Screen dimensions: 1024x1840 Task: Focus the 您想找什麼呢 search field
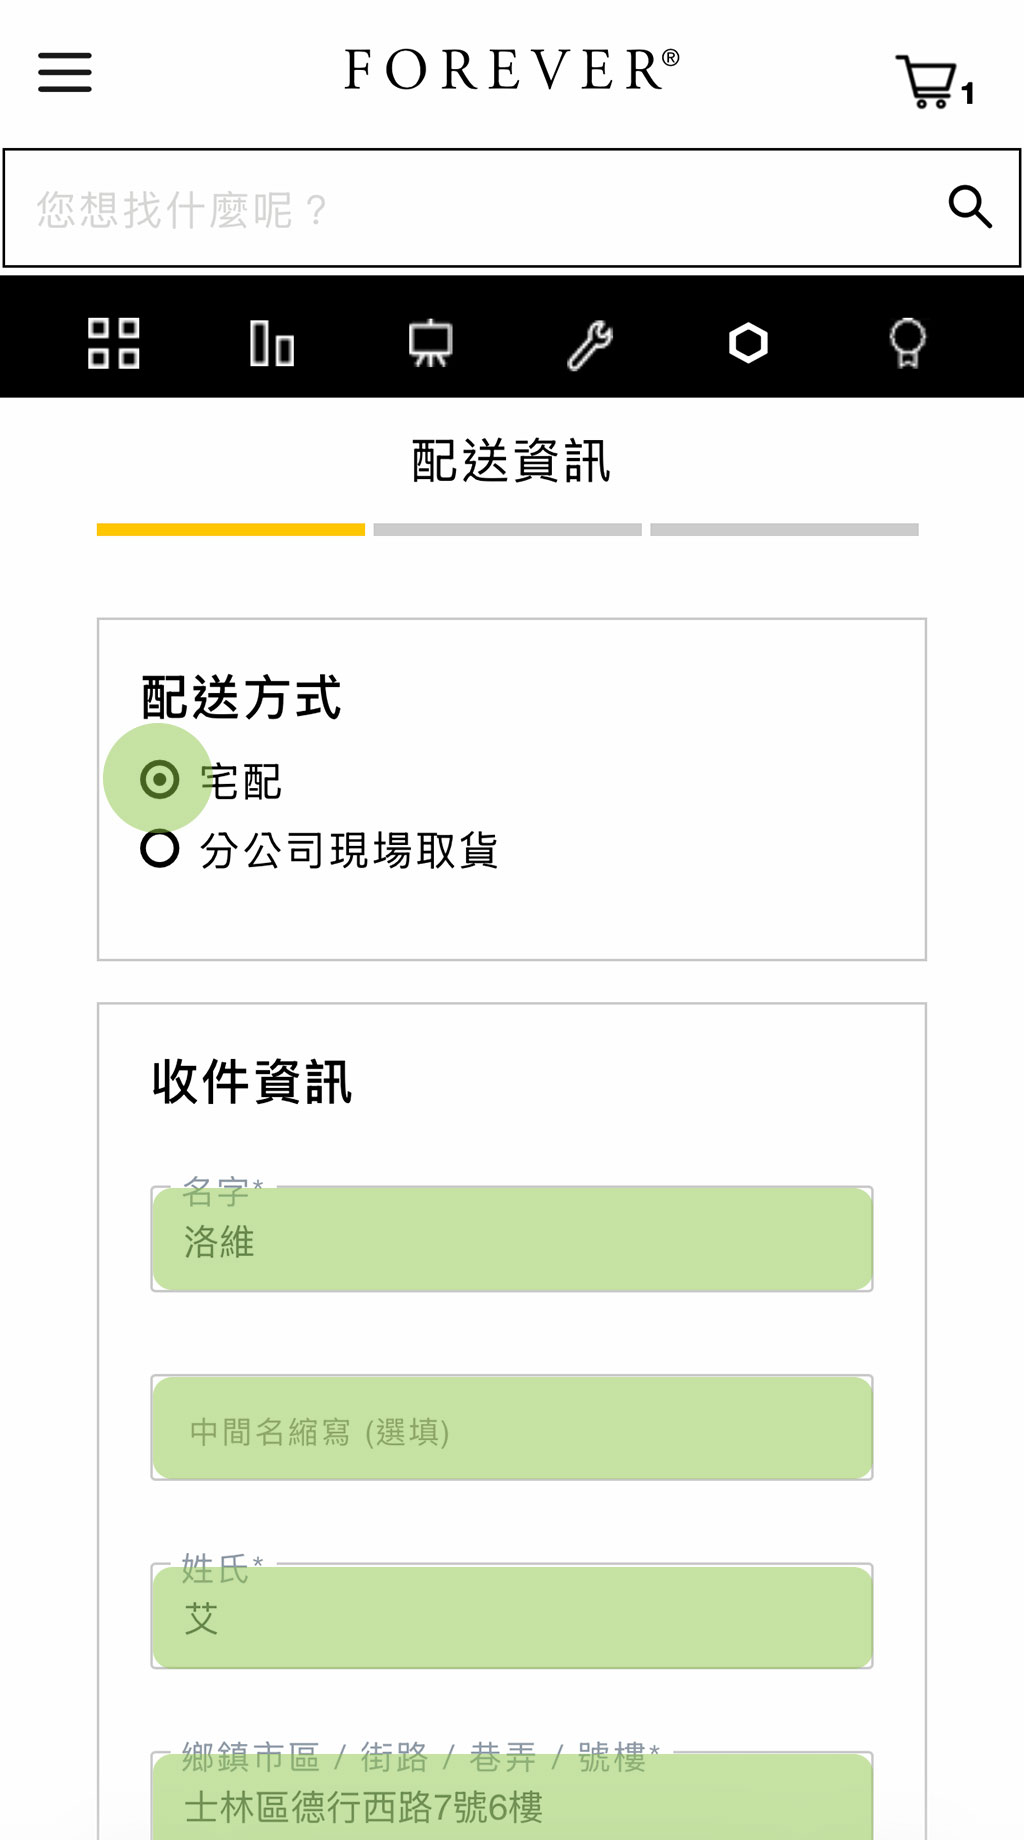pos(480,209)
